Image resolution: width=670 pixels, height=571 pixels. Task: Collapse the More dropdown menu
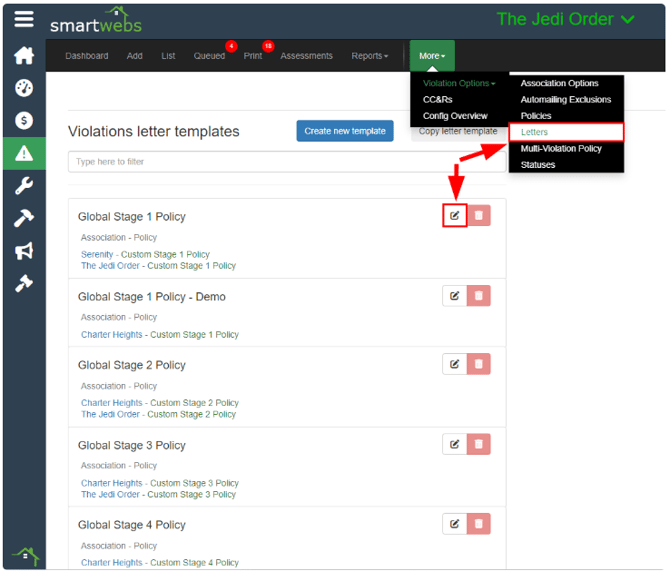pos(432,56)
